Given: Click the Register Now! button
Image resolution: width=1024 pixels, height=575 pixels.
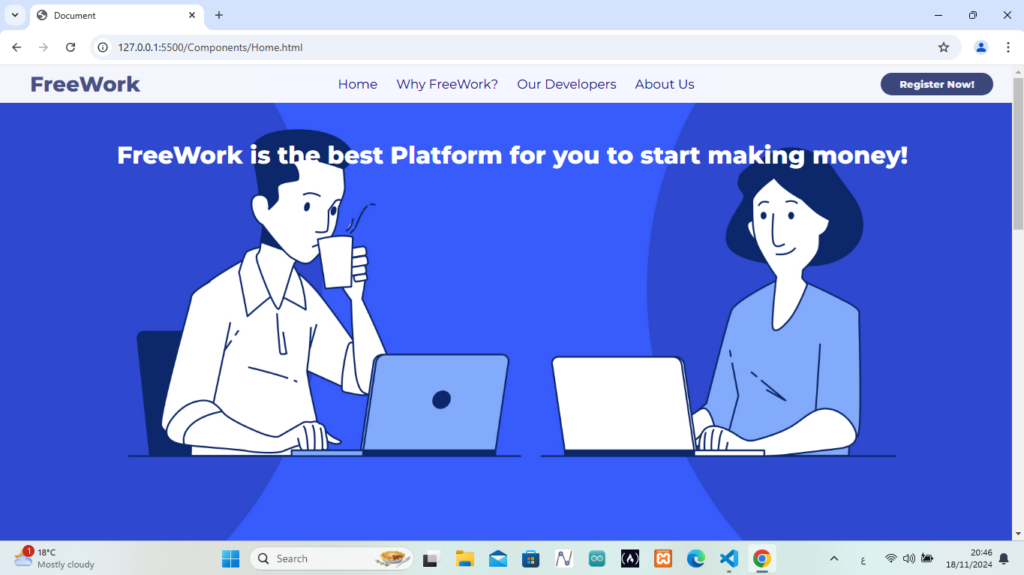Looking at the screenshot, I should click(x=936, y=84).
